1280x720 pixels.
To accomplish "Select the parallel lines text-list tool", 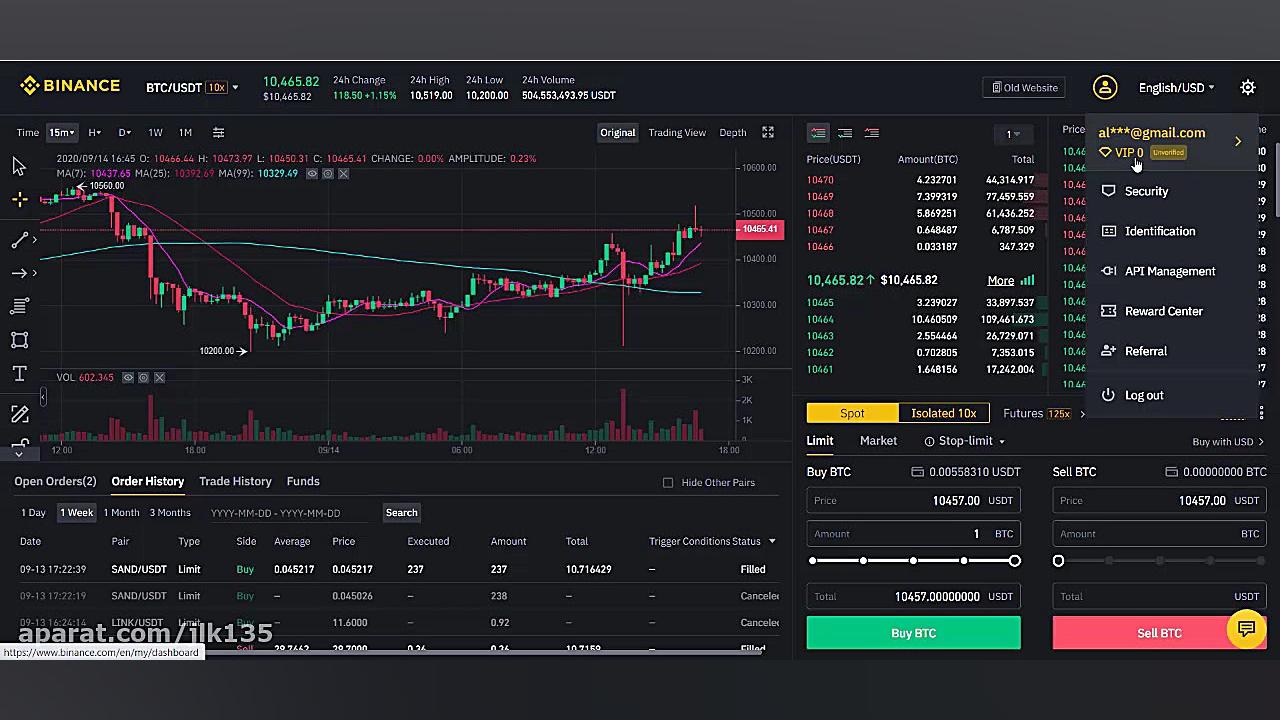I will [19, 306].
